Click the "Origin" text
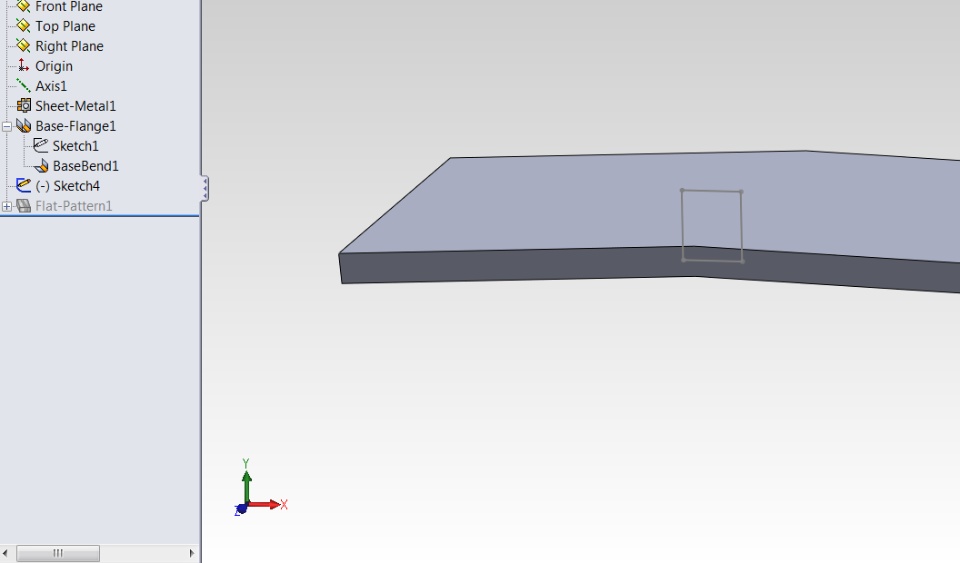960x563 pixels. click(x=54, y=66)
